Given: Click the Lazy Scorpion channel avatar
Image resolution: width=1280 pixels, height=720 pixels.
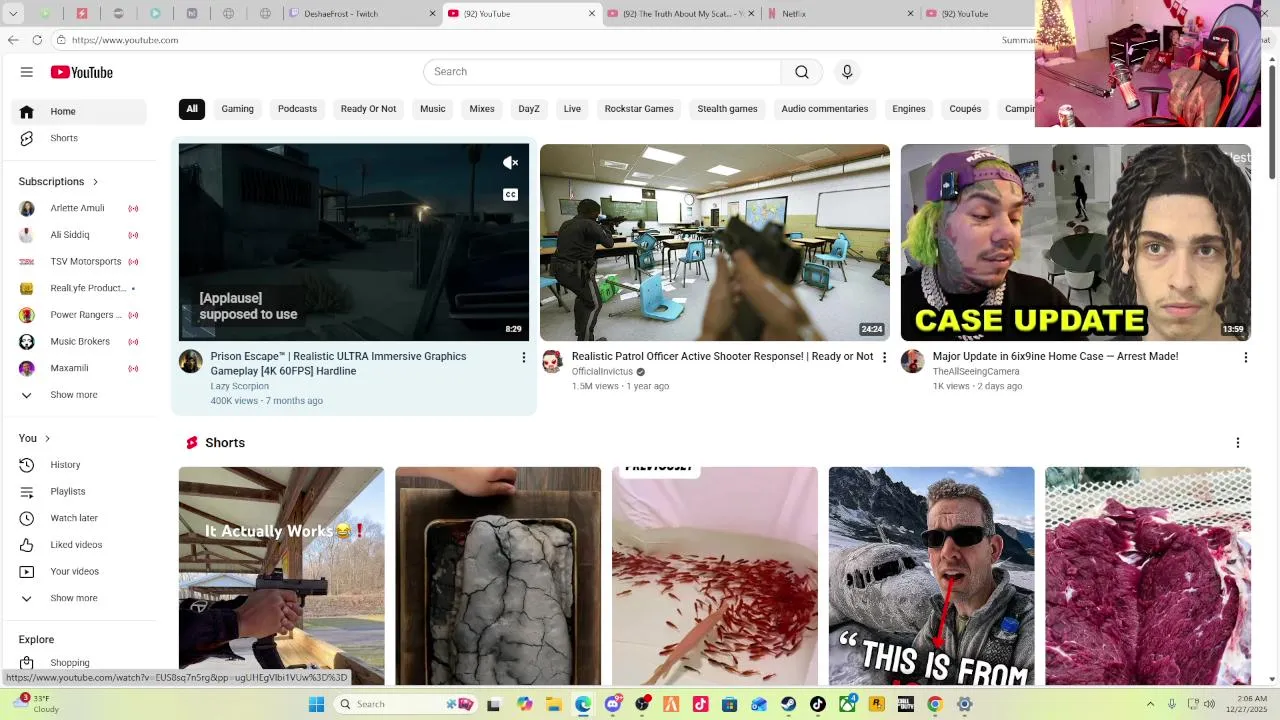Looking at the screenshot, I should tap(191, 361).
